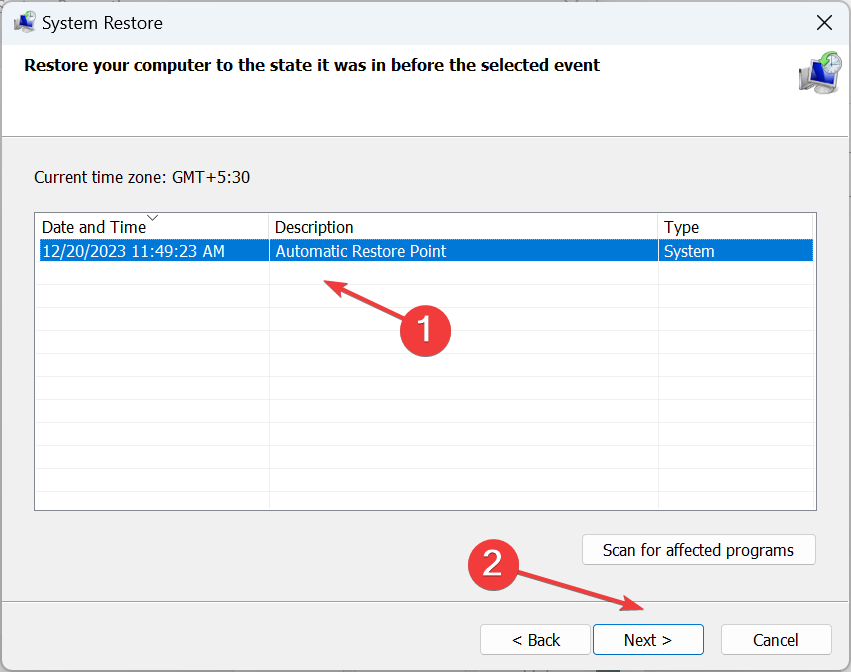851x672 pixels.
Task: Click the Current time zone GMT+5:30 text
Action: 142,177
